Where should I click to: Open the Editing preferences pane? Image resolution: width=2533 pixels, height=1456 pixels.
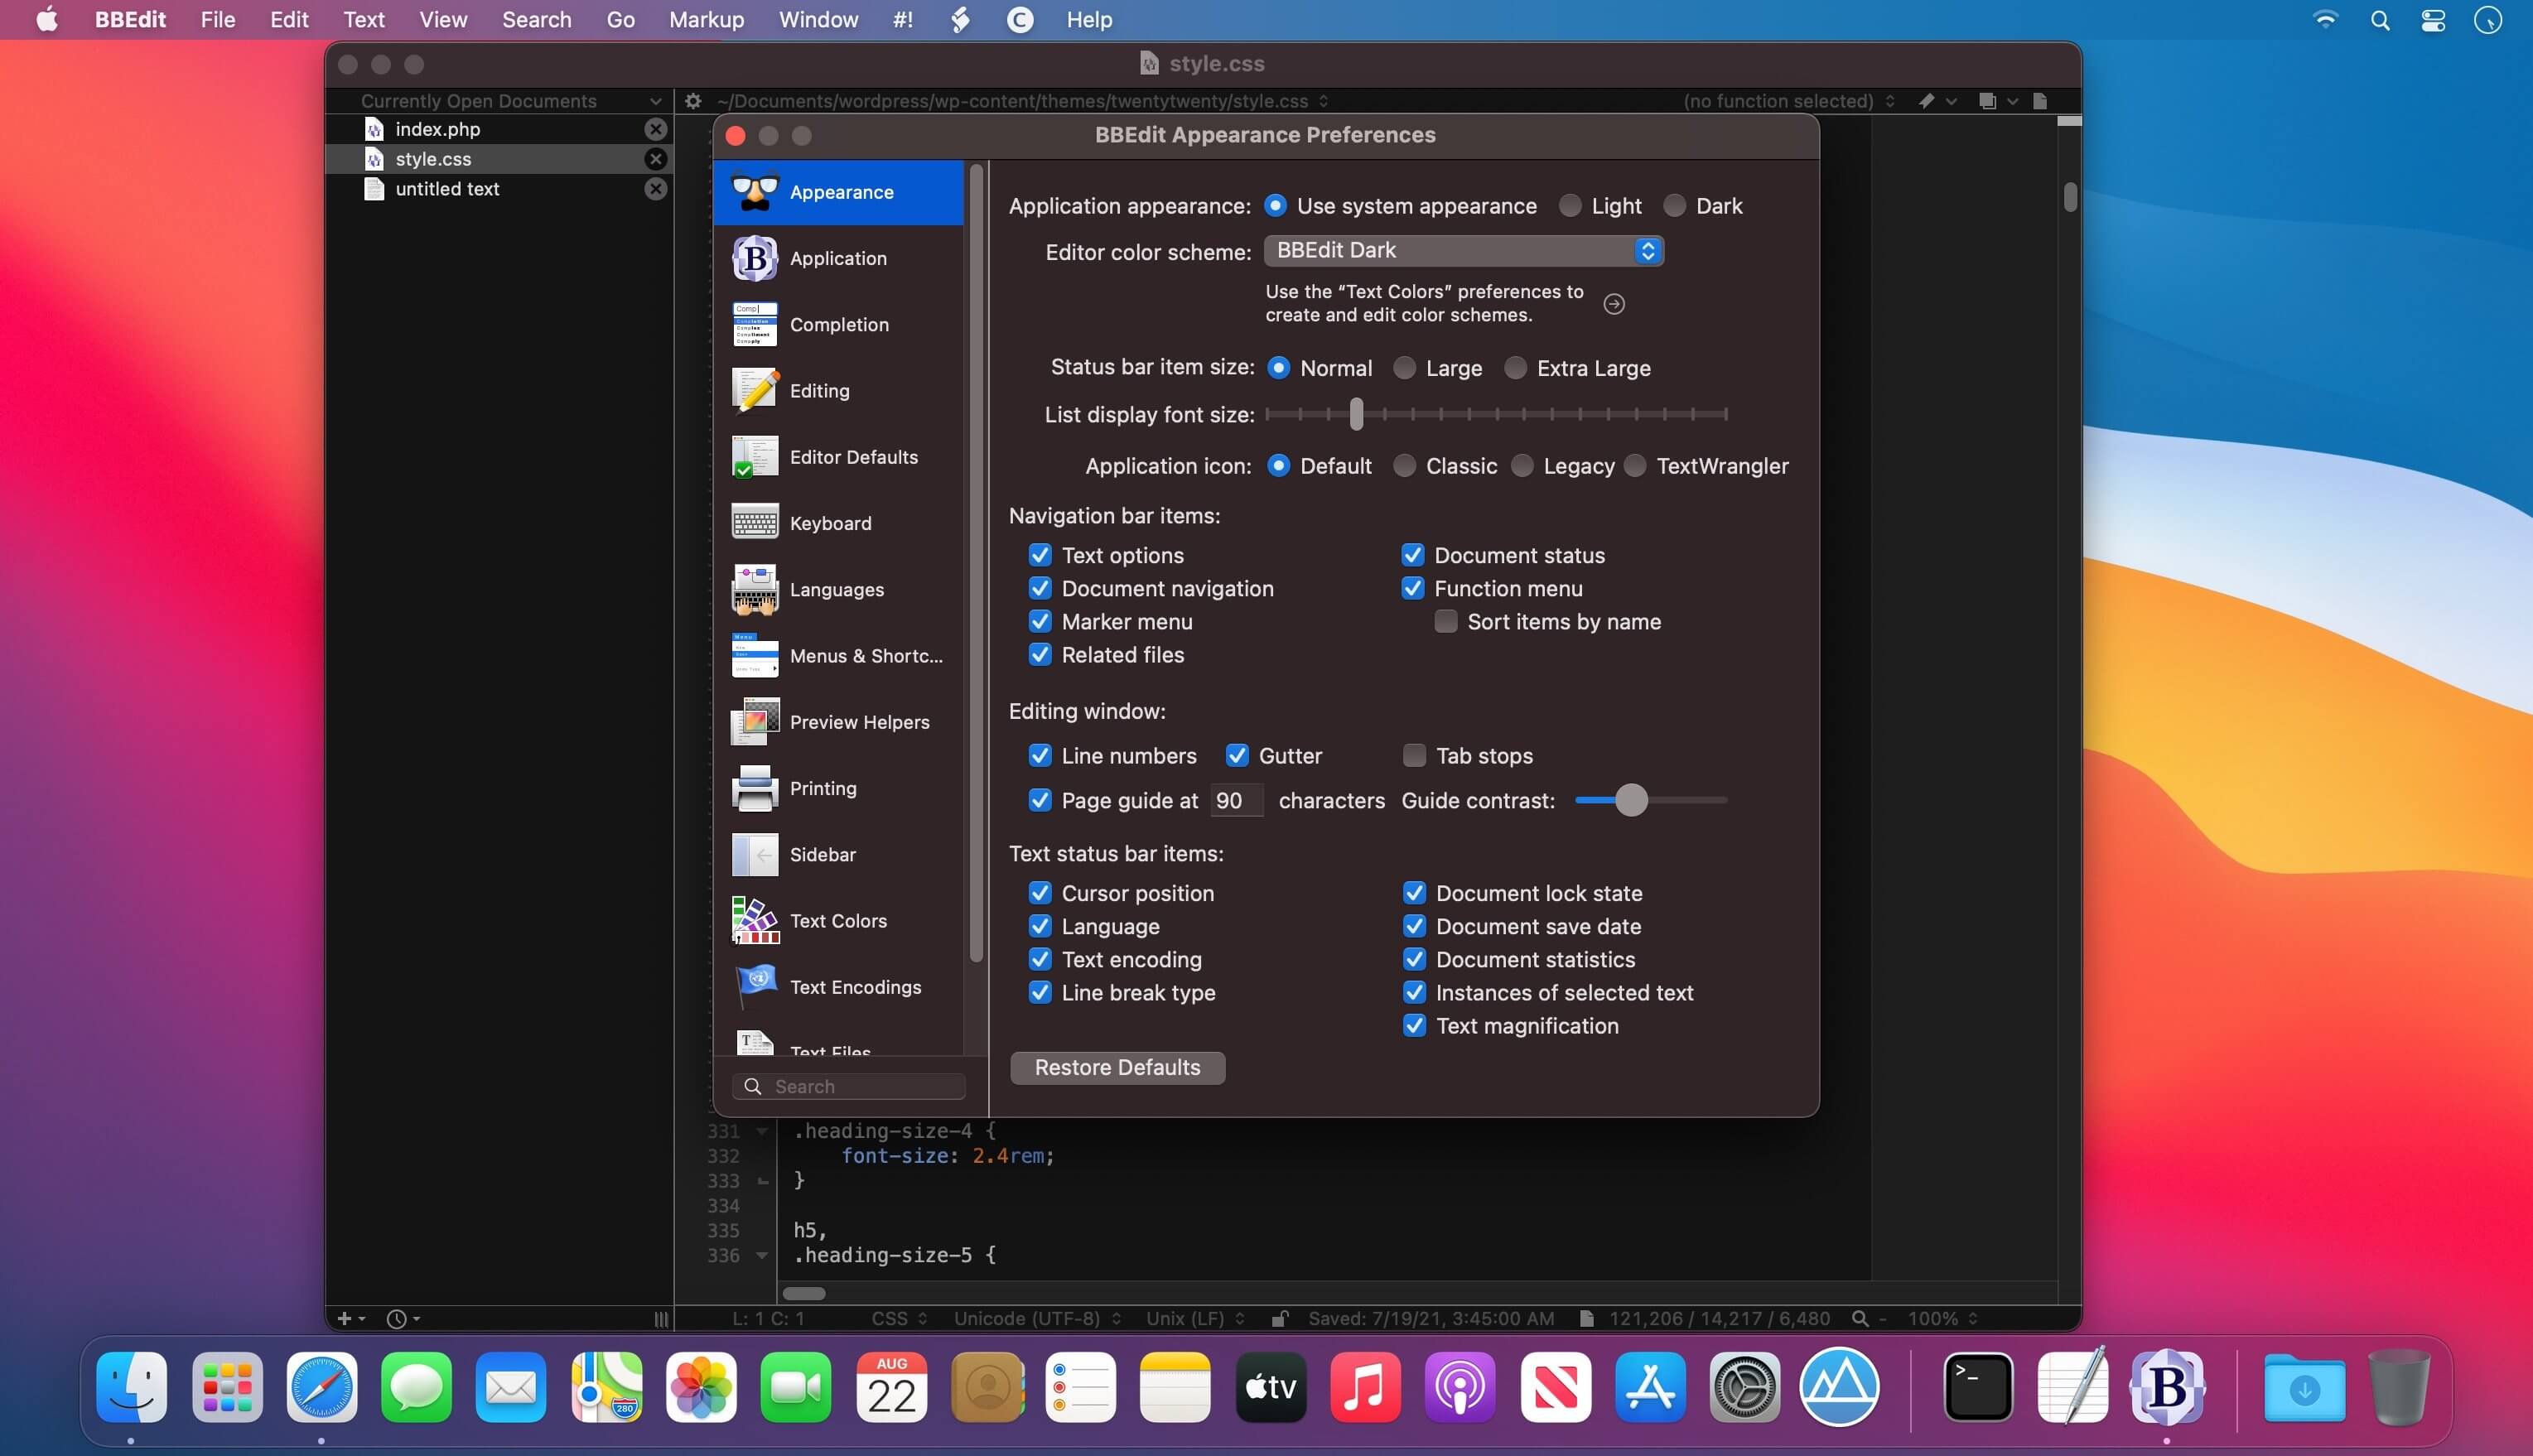point(838,390)
